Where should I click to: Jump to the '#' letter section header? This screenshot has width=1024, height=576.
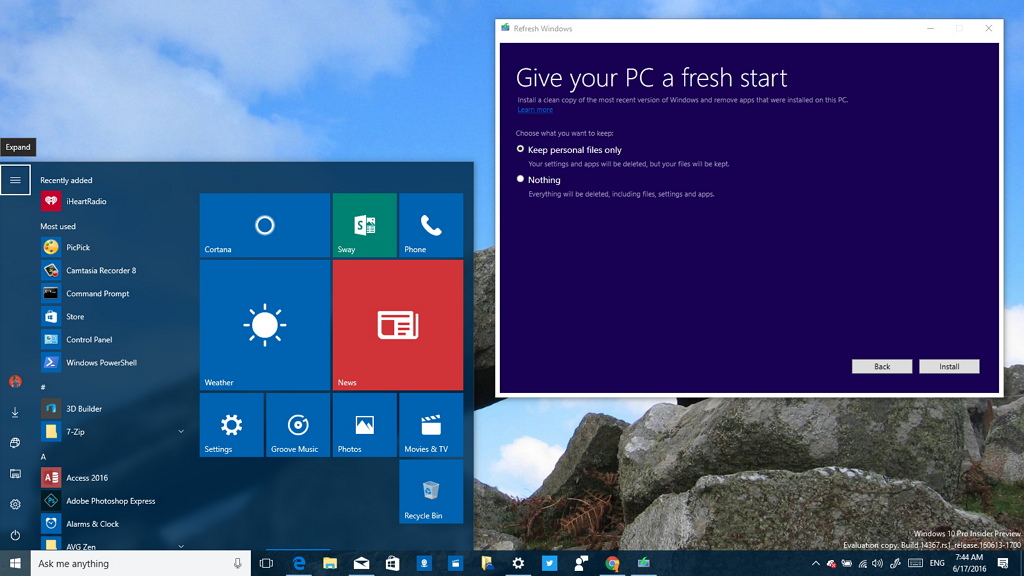43,387
